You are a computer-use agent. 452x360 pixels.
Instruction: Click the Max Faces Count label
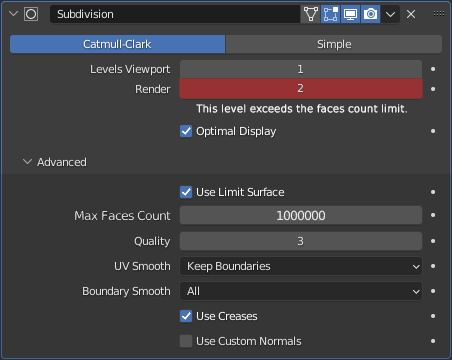pos(122,216)
